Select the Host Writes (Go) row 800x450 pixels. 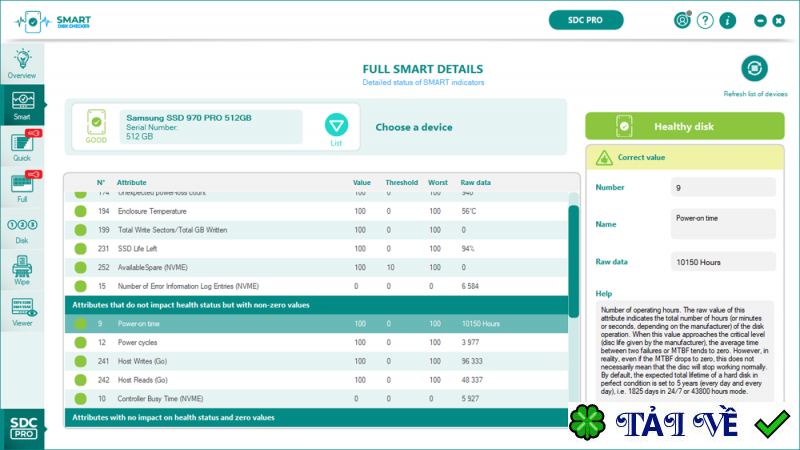(316, 361)
